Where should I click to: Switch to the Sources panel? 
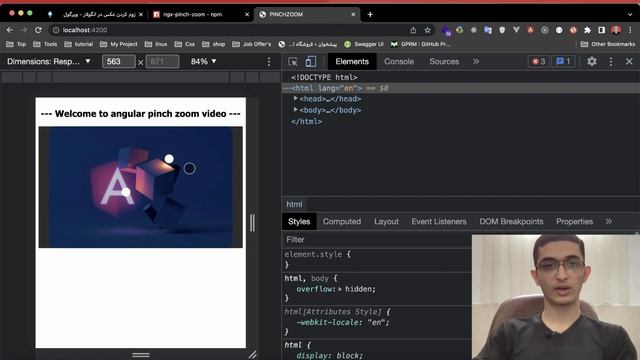click(x=444, y=62)
